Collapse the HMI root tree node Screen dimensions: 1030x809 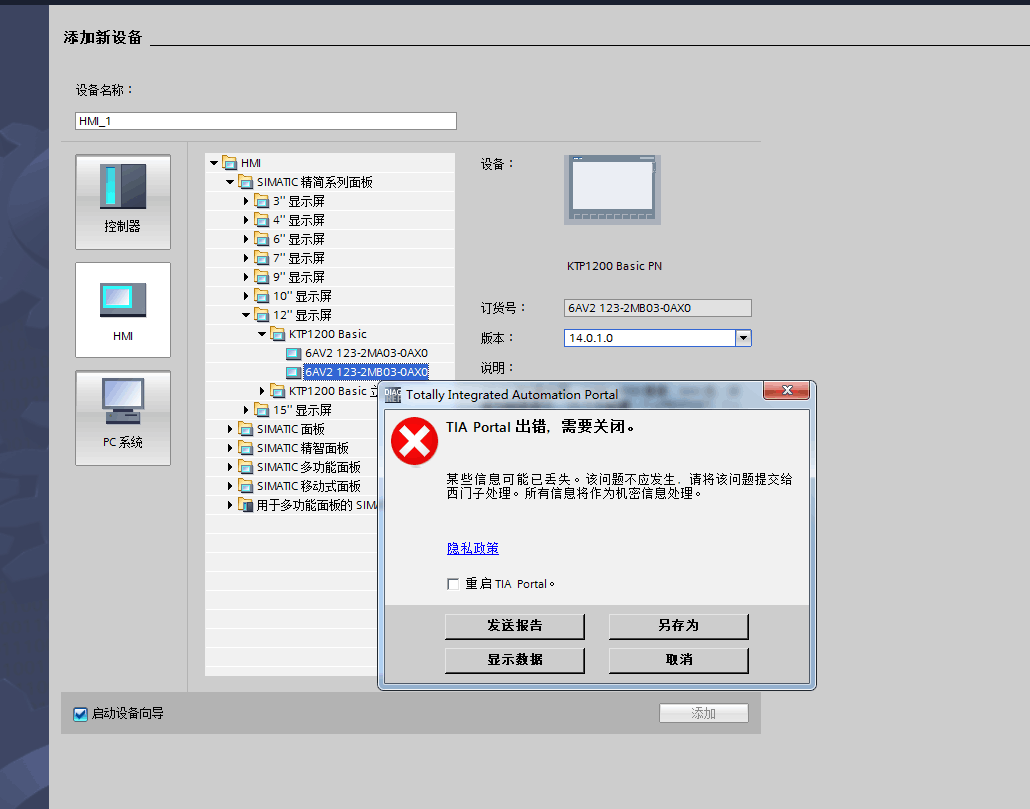pos(214,163)
